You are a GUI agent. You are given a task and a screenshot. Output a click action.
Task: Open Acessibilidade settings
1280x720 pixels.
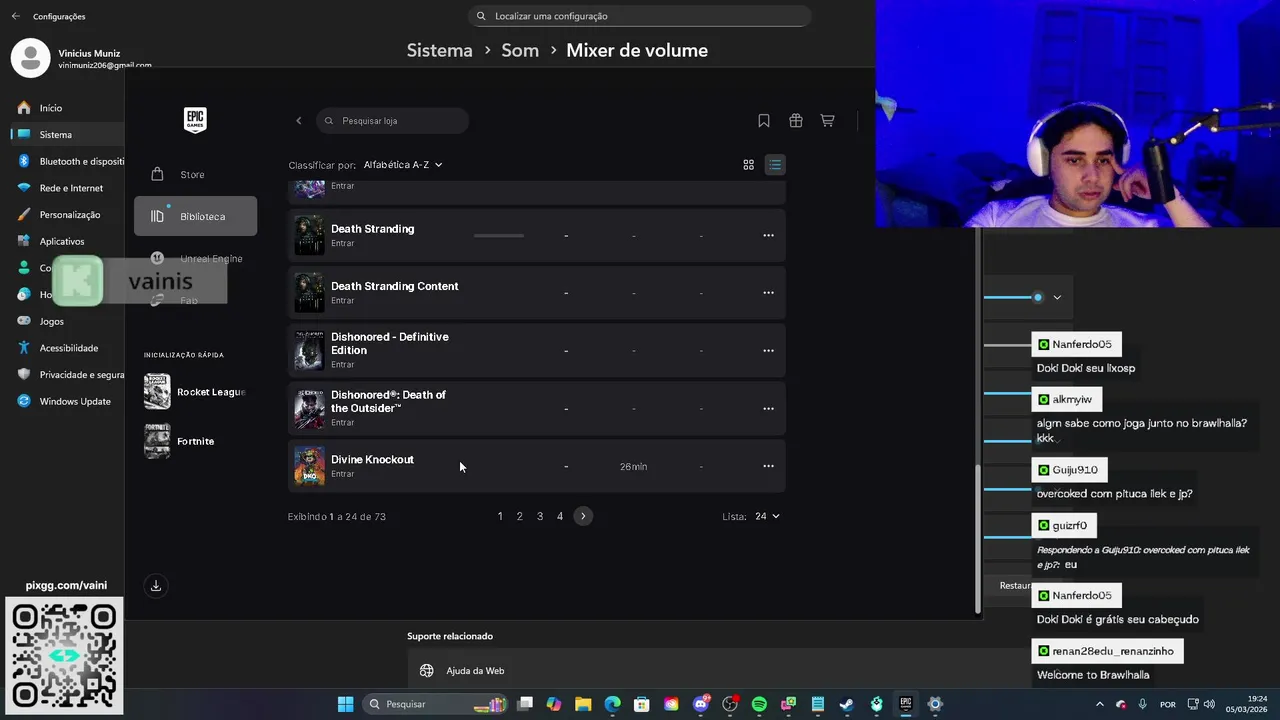click(x=65, y=348)
